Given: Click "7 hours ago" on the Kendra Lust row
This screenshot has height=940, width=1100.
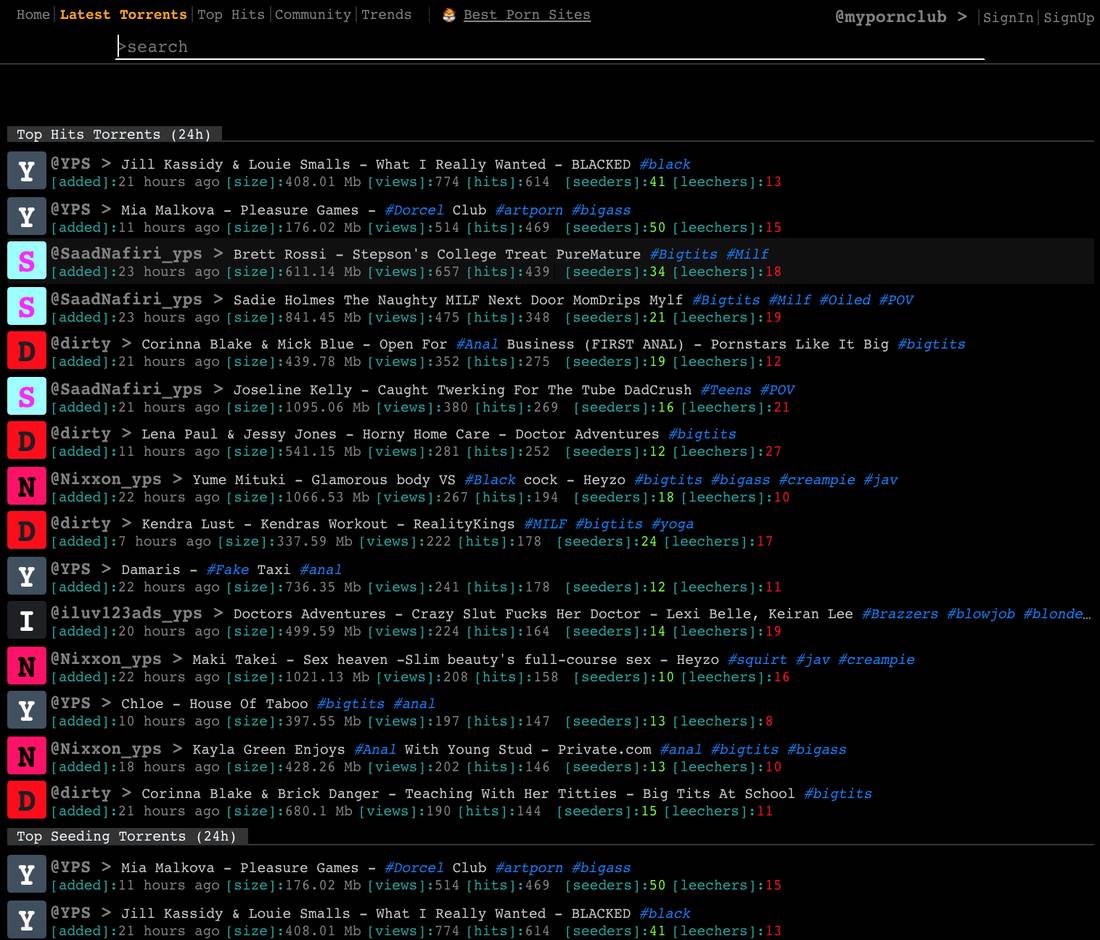Looking at the screenshot, I should point(164,542).
